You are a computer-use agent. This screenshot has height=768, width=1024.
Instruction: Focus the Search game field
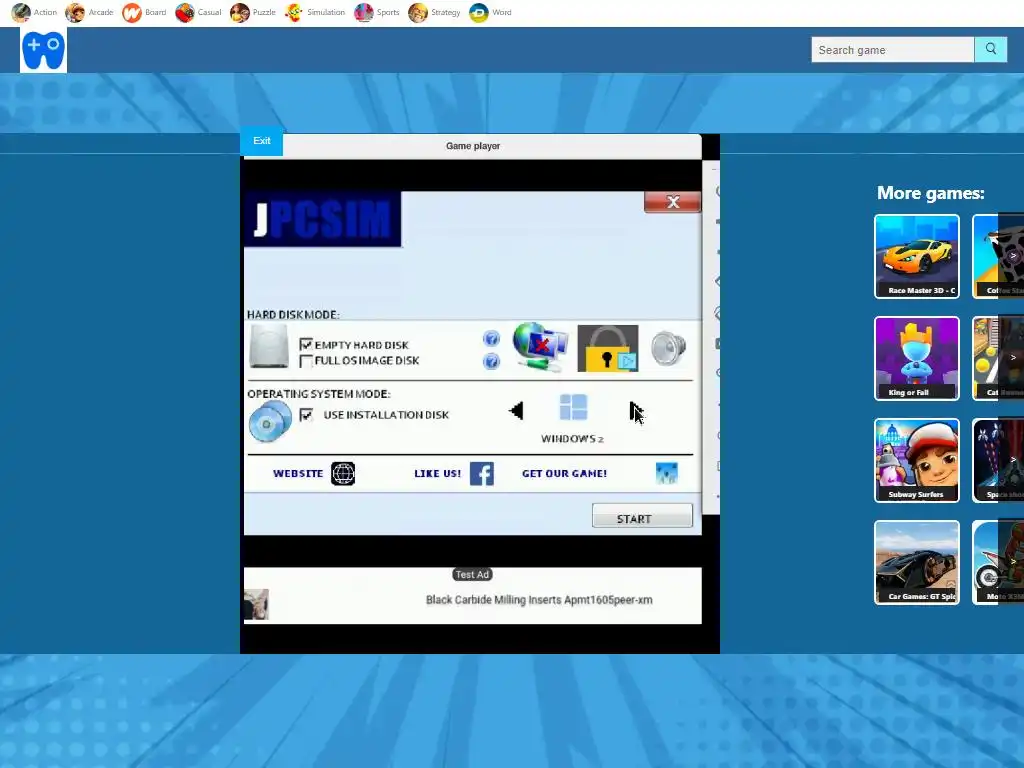tap(892, 50)
